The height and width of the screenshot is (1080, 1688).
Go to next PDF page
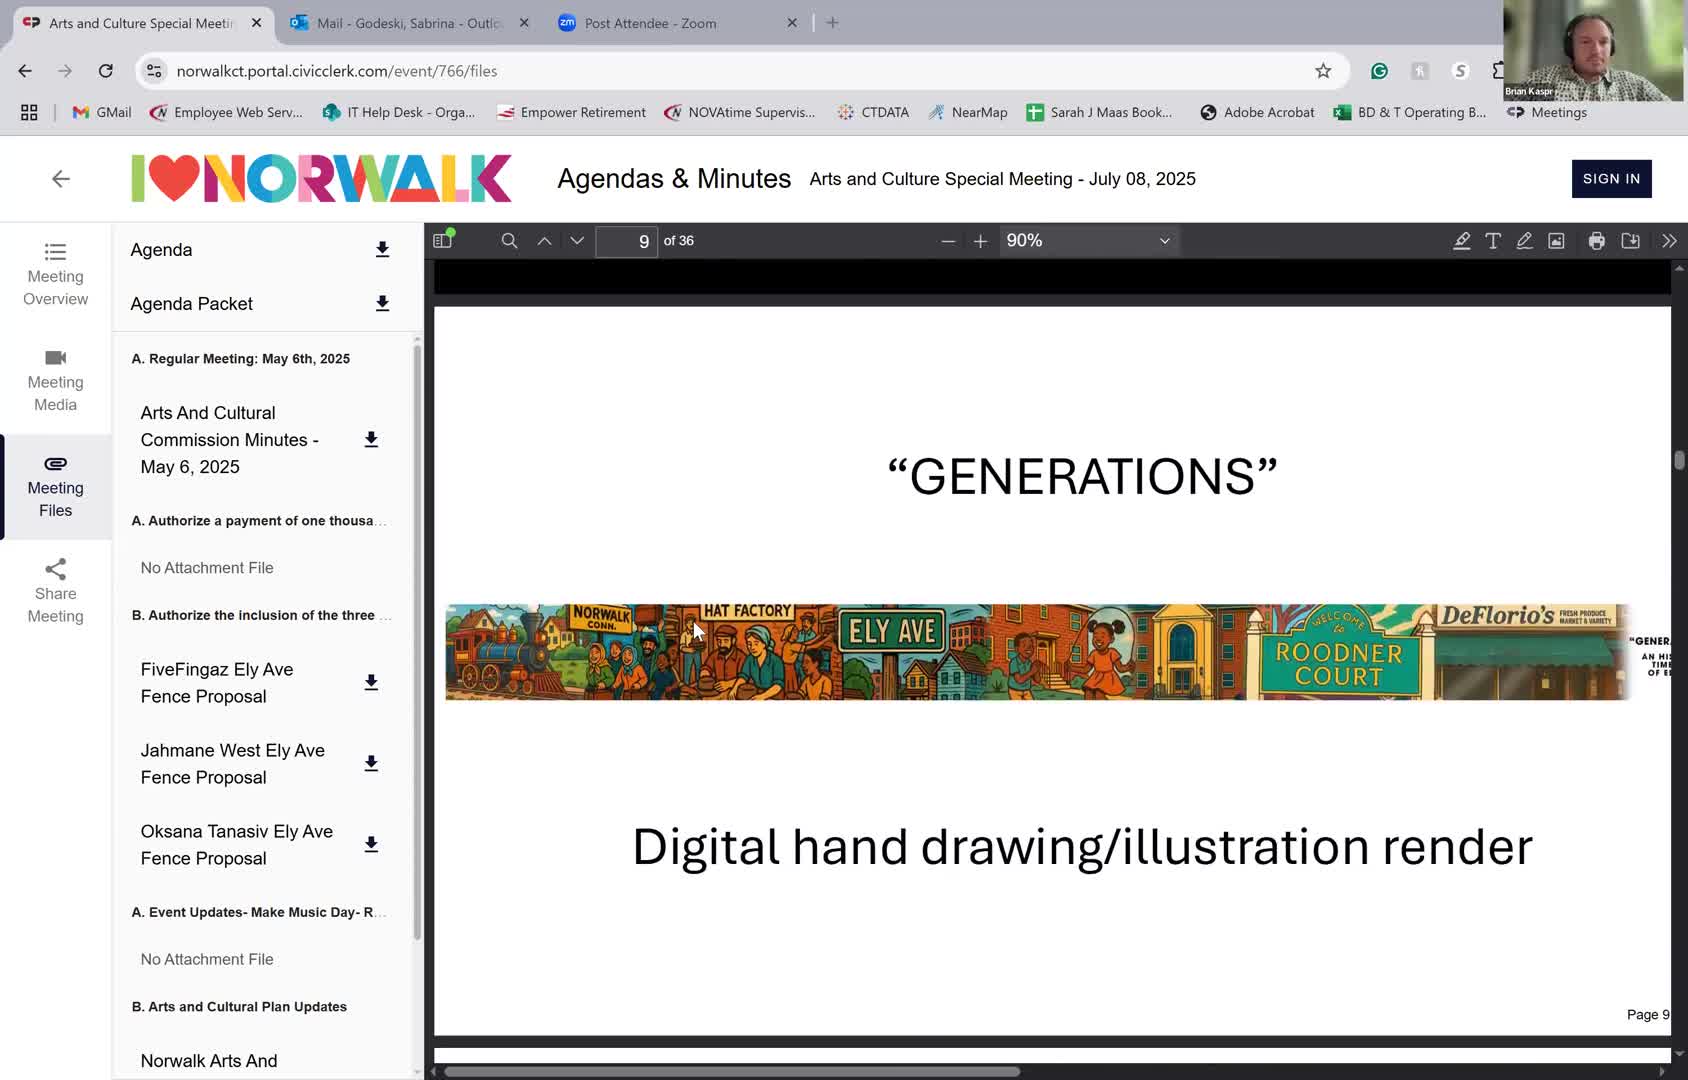pyautogui.click(x=577, y=240)
